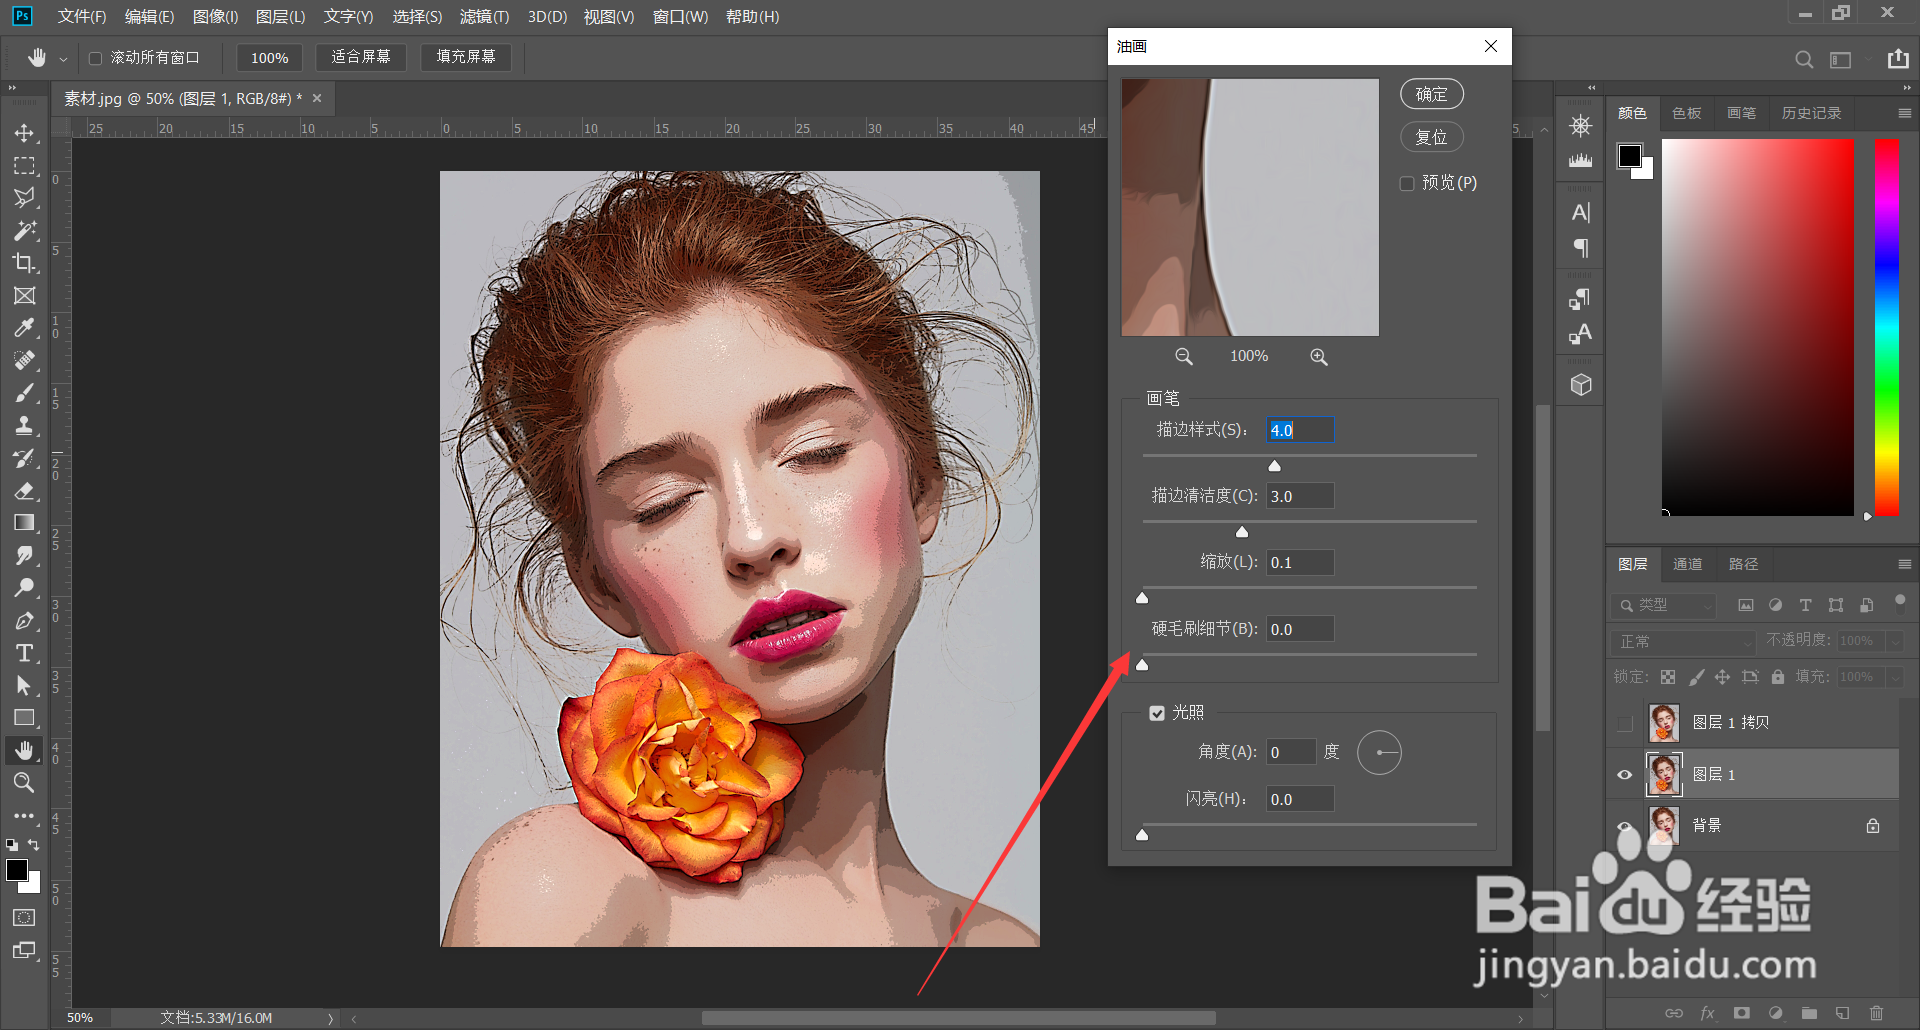The width and height of the screenshot is (1920, 1030).
Task: Open the workspace switcher dropdown
Action: [x=1847, y=59]
